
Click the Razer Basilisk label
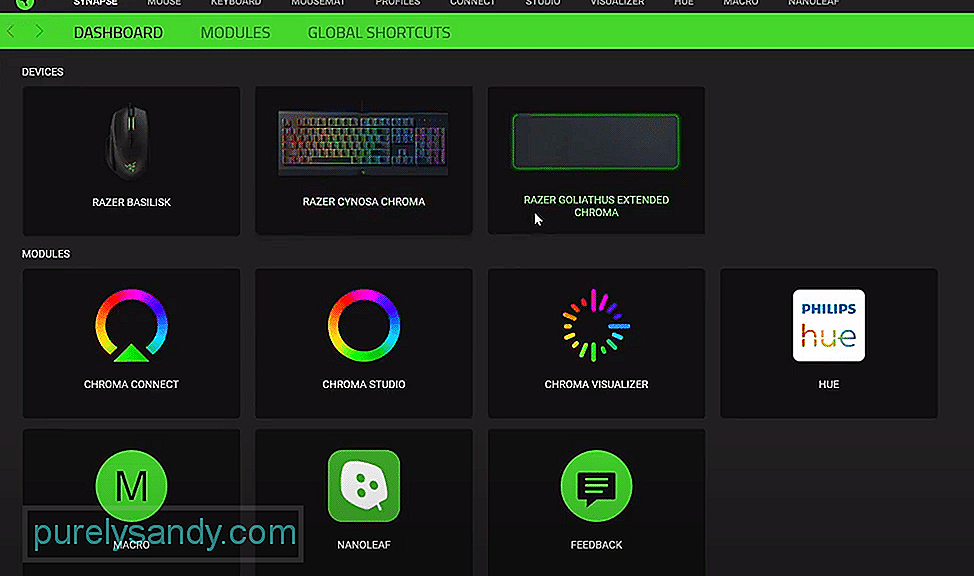pyautogui.click(x=131, y=202)
